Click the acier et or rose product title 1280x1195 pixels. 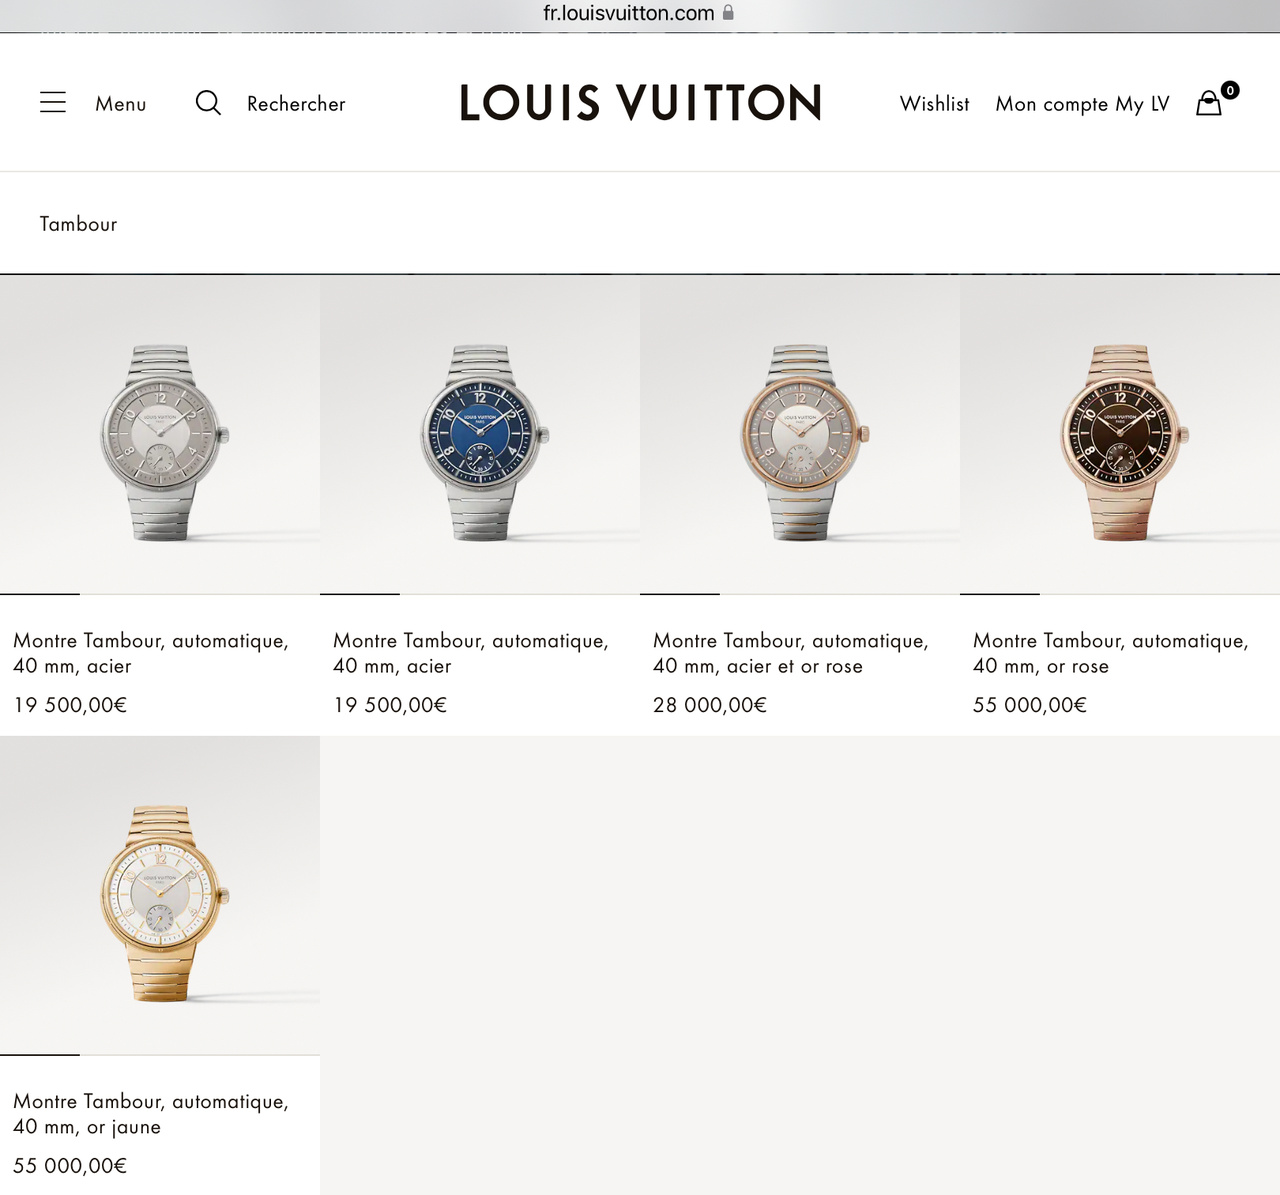pyautogui.click(x=790, y=653)
